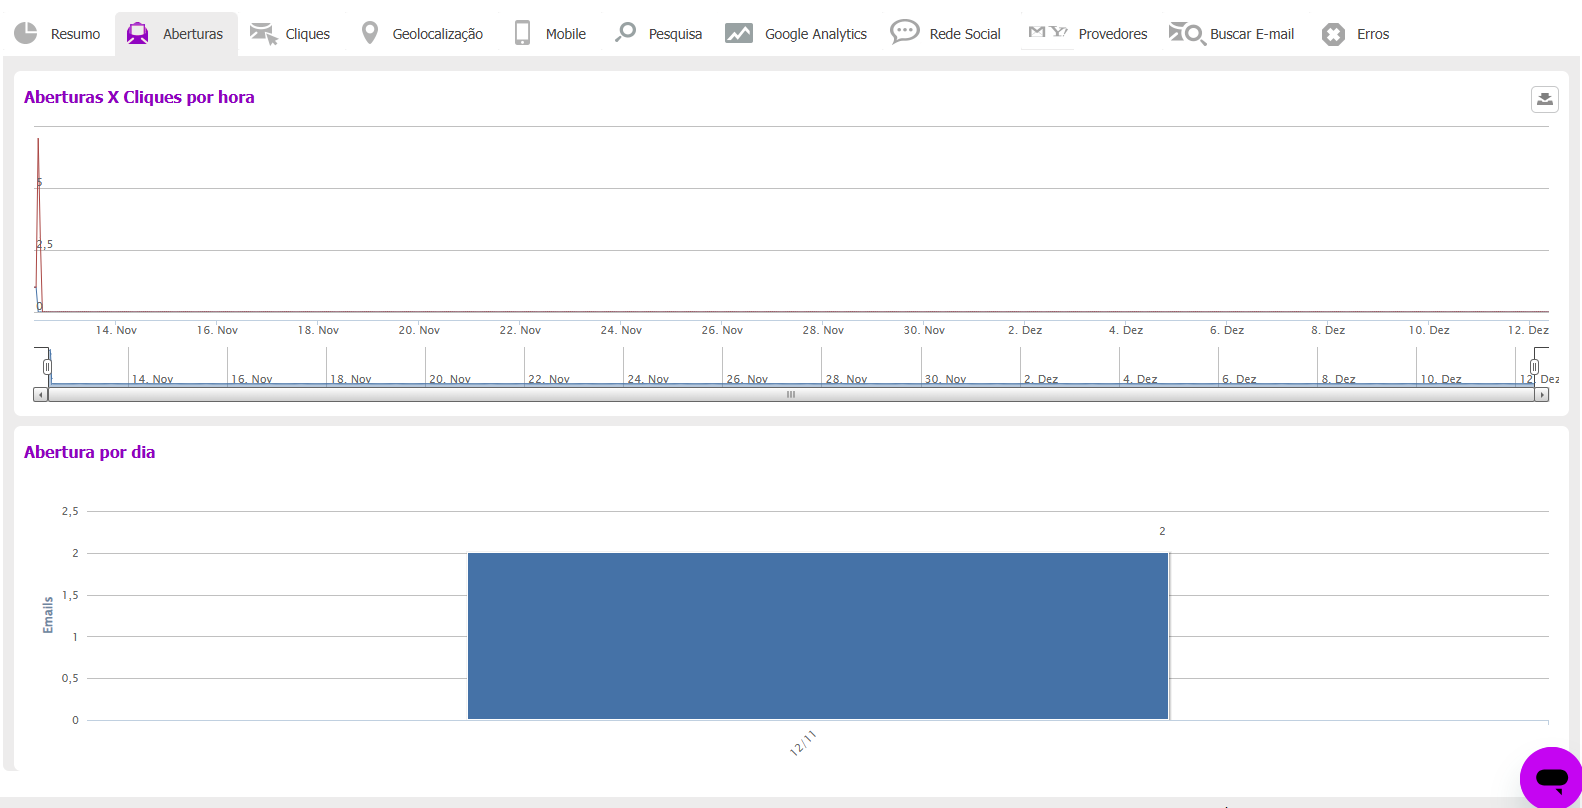The image size is (1582, 808).
Task: Click the 'Emails' vertical axis title
Action: tap(48, 615)
